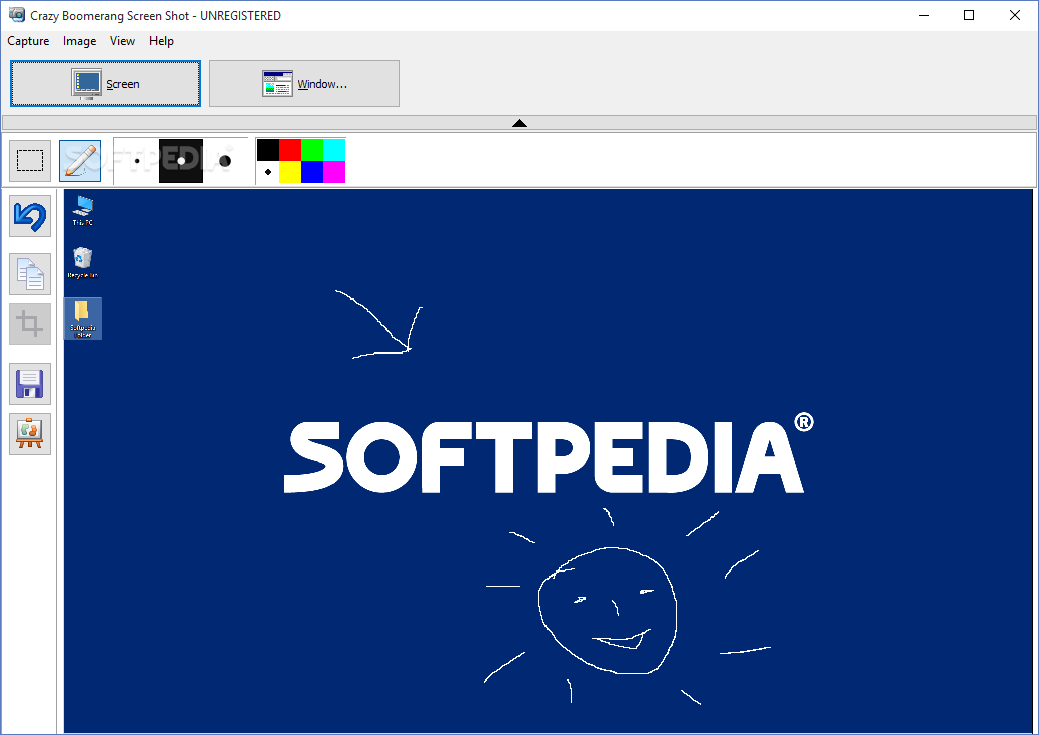Open the View menu
The image size is (1039, 735).
[123, 41]
